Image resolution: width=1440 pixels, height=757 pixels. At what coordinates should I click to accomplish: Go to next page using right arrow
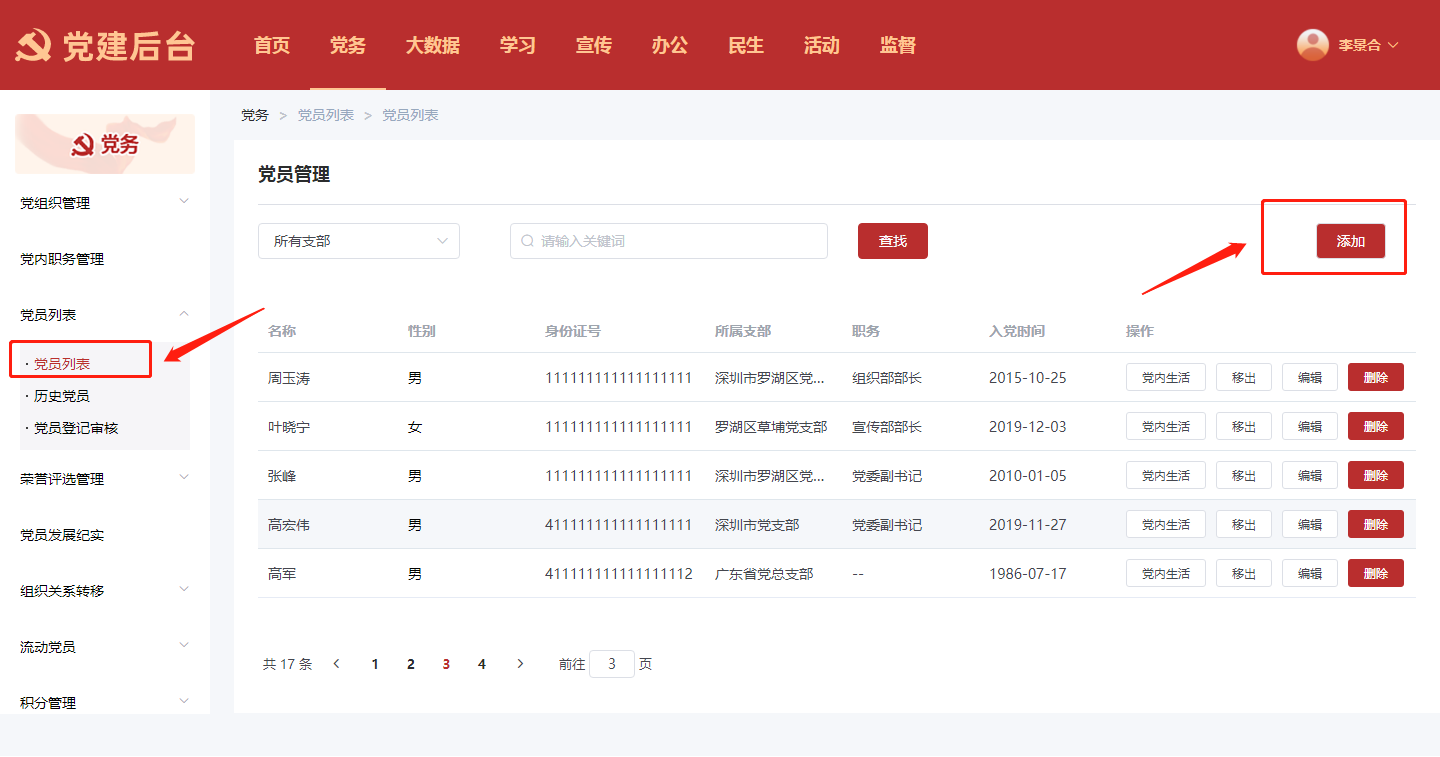(520, 664)
